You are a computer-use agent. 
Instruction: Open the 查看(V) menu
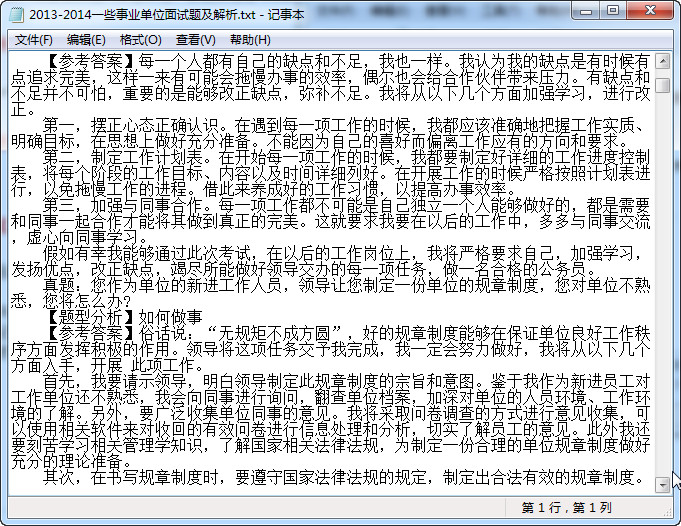point(195,40)
